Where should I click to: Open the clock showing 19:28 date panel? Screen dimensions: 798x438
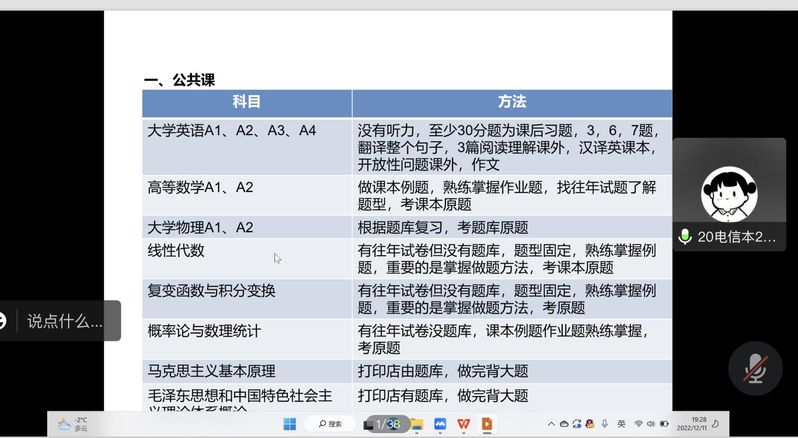(698, 424)
